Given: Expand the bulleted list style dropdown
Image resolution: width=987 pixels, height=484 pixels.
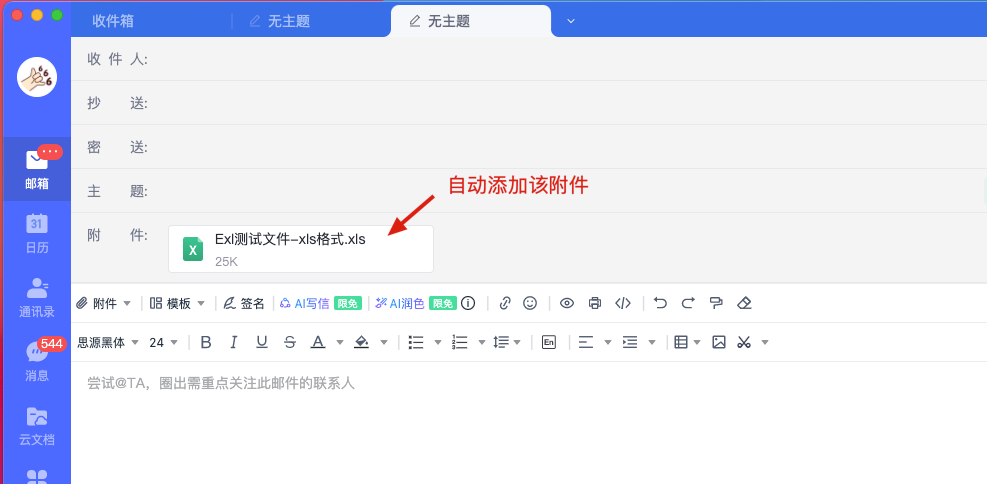Looking at the screenshot, I should [437, 342].
